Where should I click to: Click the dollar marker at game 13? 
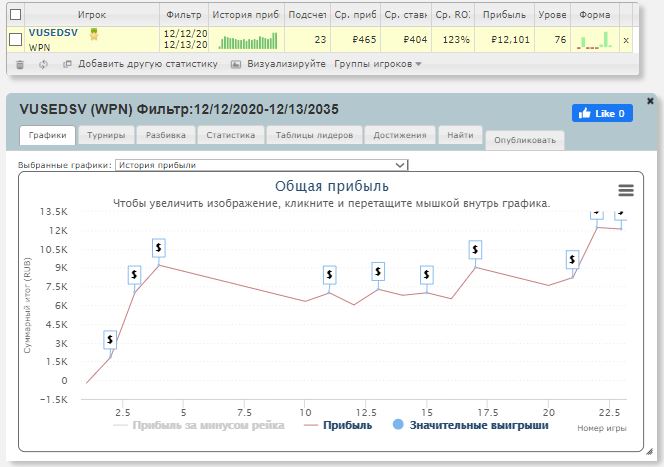[378, 271]
